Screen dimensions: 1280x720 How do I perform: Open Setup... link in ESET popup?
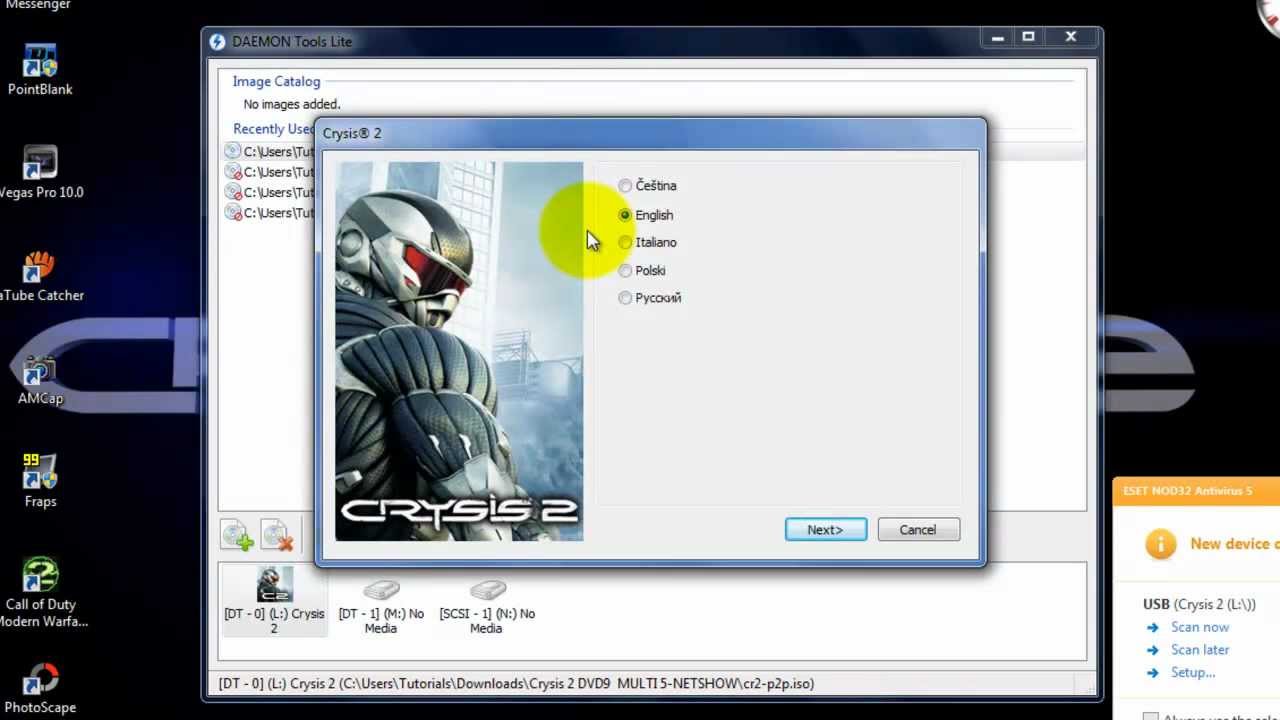point(1193,673)
